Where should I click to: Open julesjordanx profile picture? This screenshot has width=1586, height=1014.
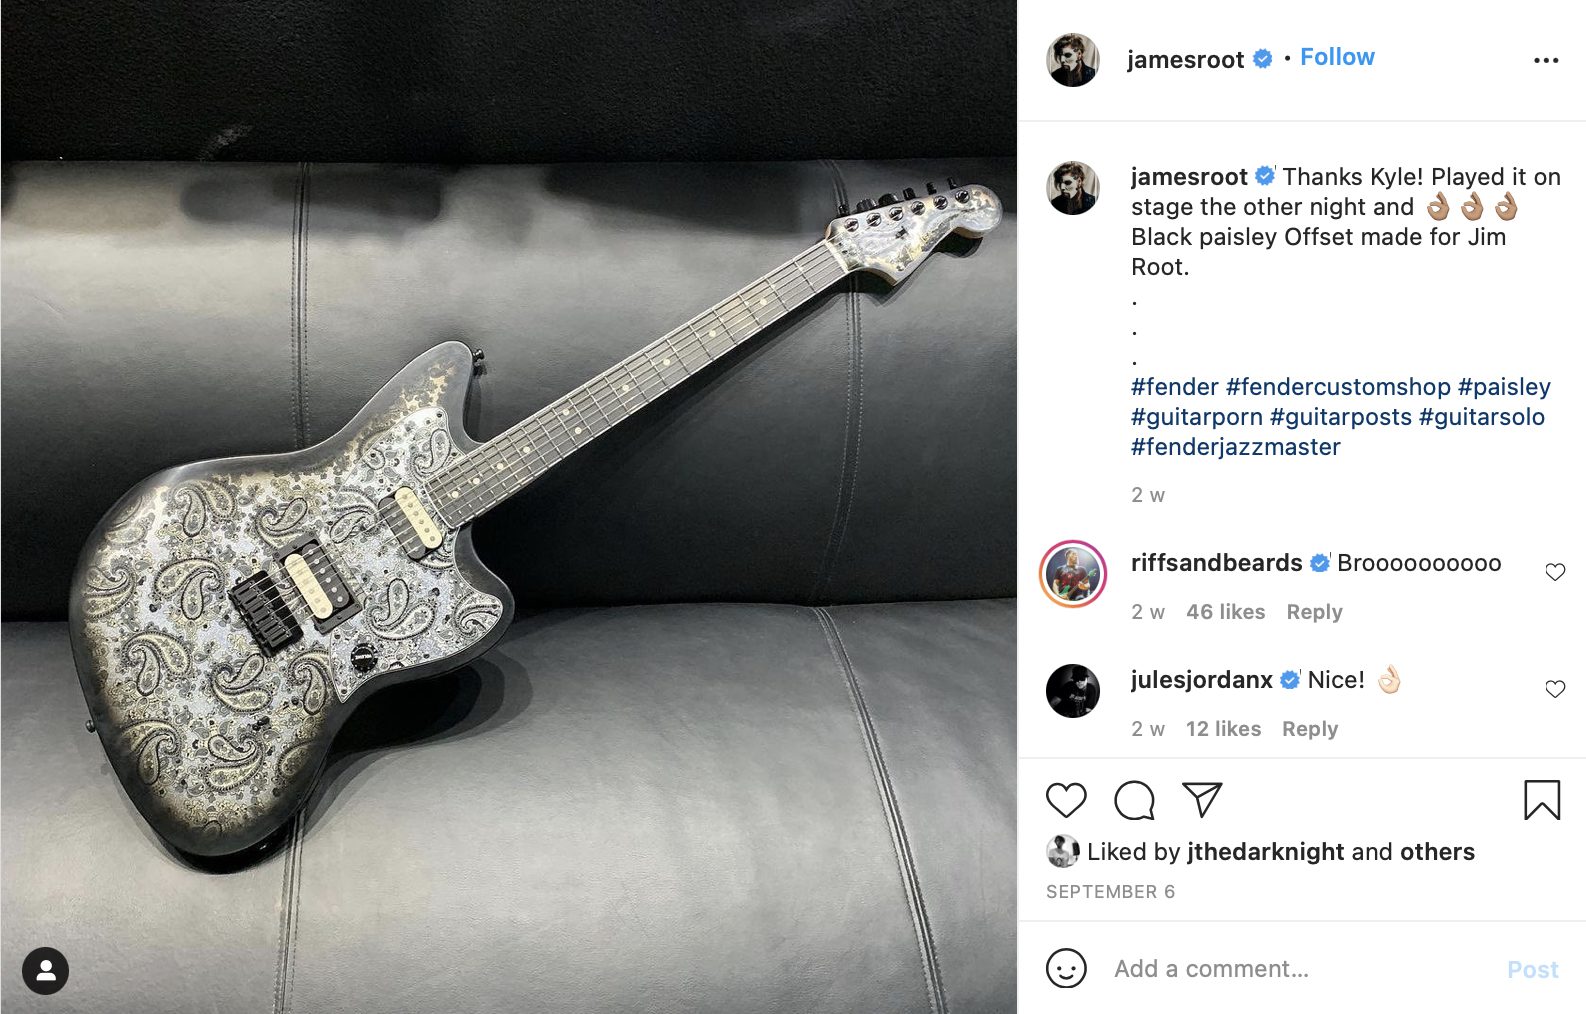tap(1073, 690)
